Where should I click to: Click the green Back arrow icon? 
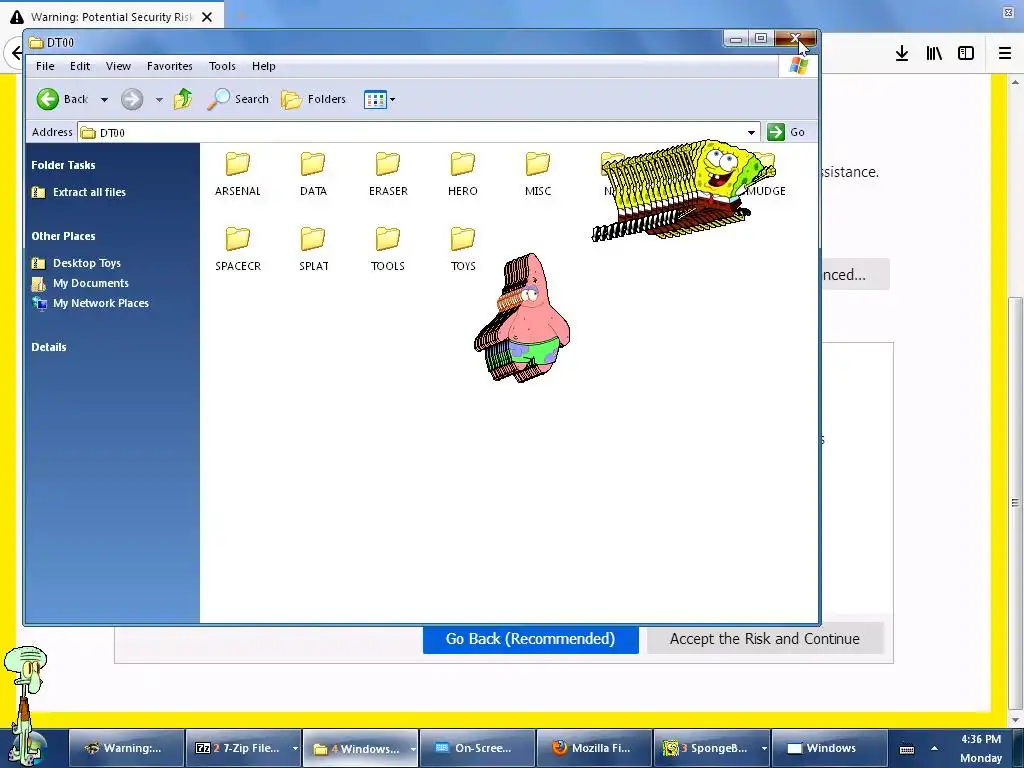coord(48,99)
